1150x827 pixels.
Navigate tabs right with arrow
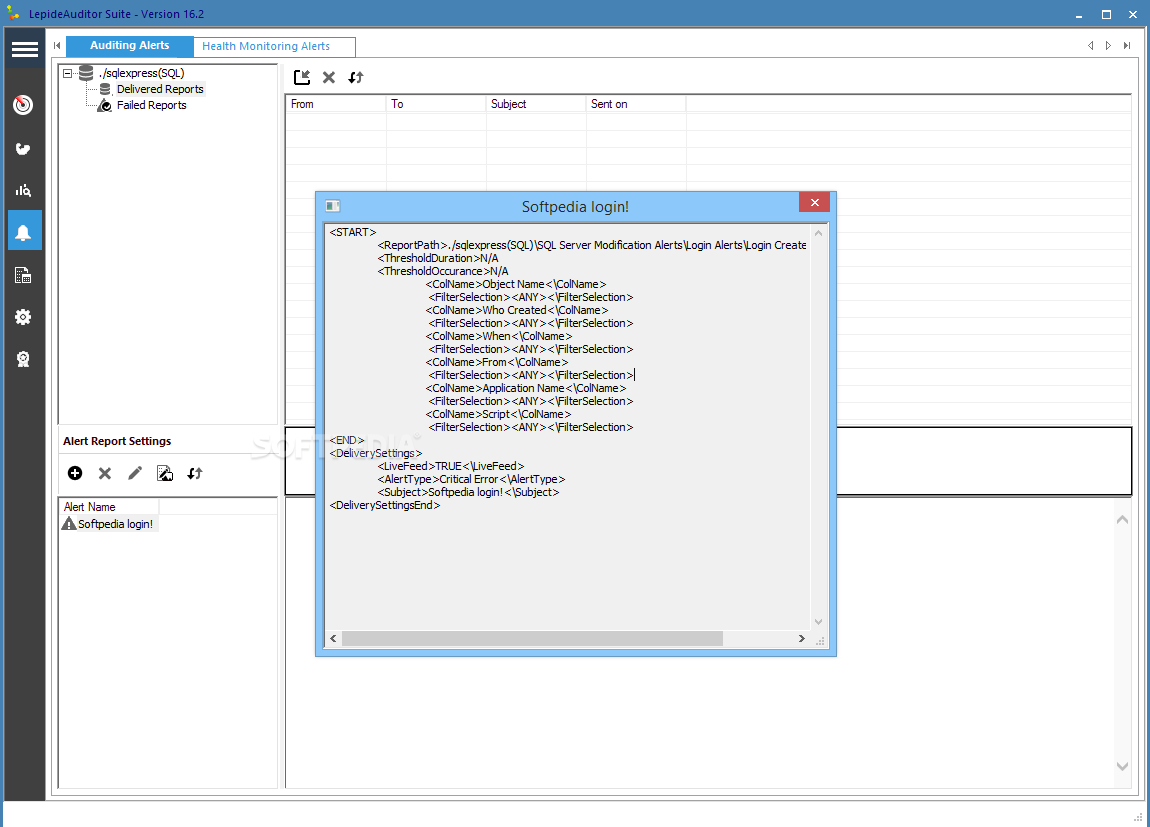click(x=1108, y=45)
